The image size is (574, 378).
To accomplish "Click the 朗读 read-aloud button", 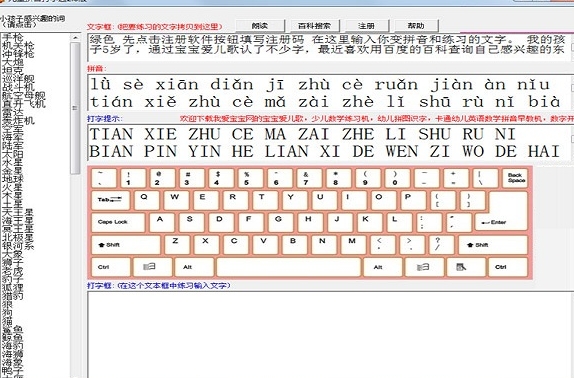I will (x=260, y=26).
